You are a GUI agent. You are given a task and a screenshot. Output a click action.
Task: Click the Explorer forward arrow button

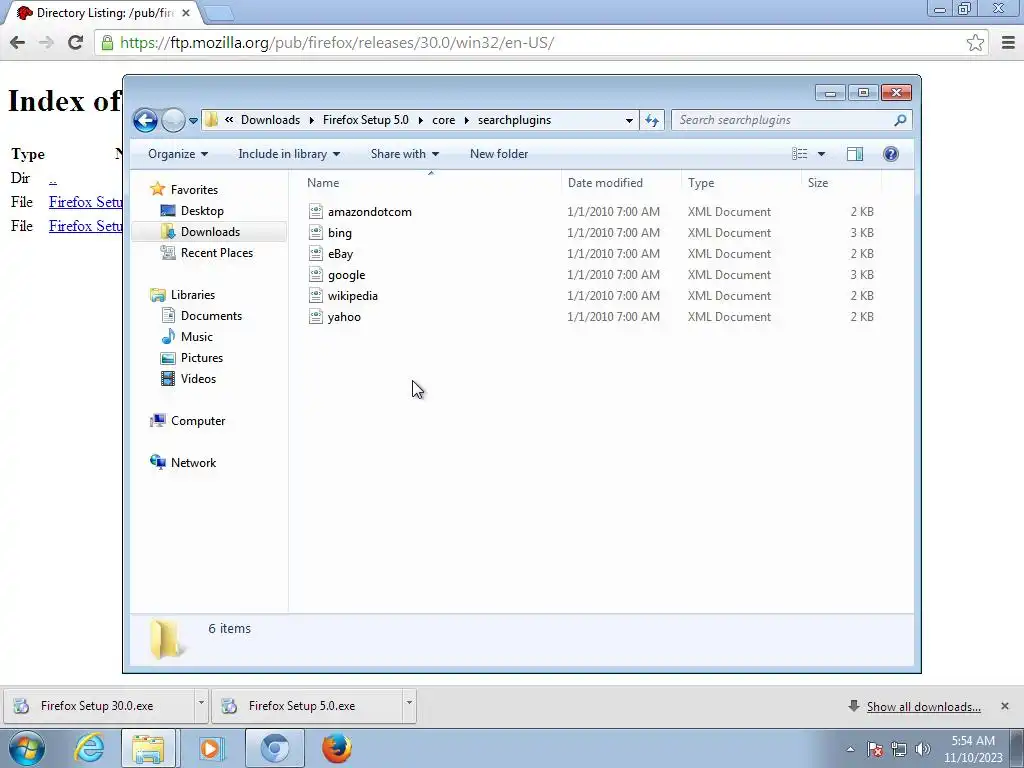click(x=173, y=120)
